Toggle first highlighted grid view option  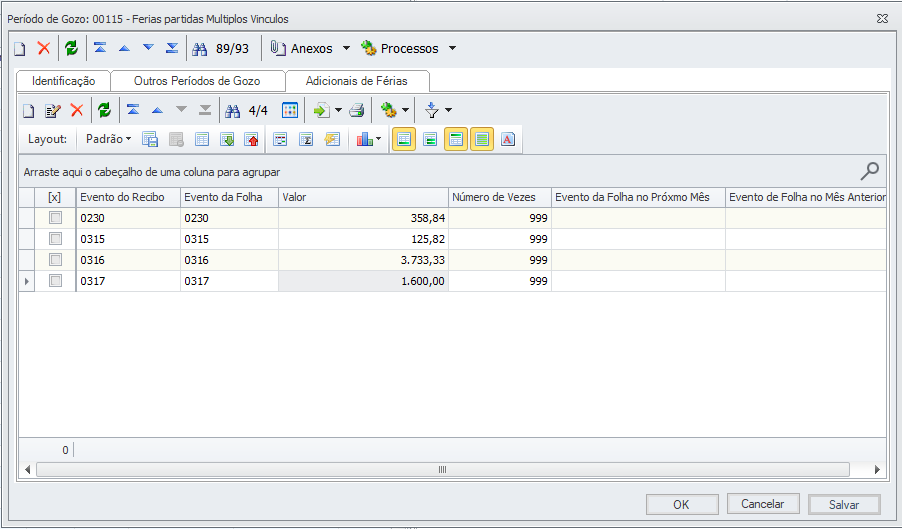404,139
